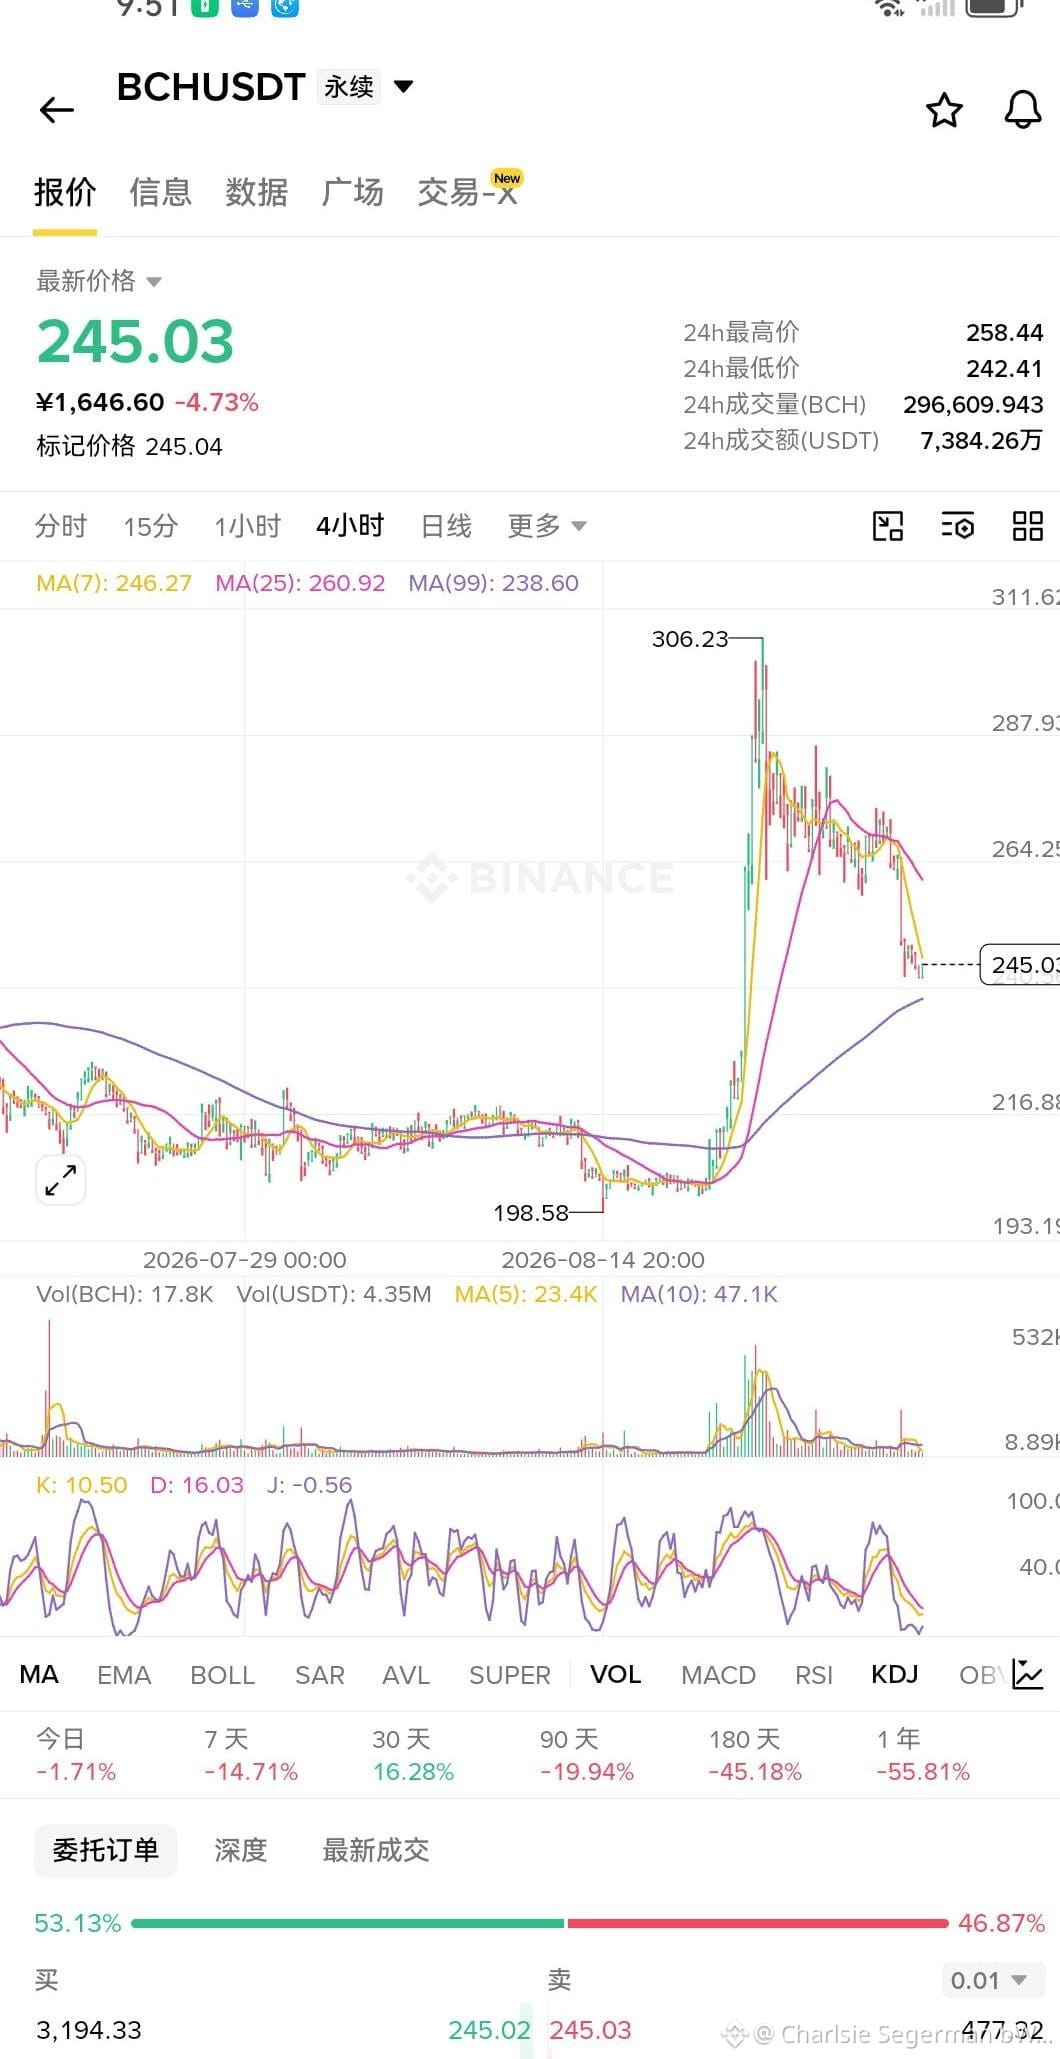This screenshot has height=2059, width=1060.
Task: Open the BCHUSDT pair selector dropdown
Action: pyautogui.click(x=404, y=87)
